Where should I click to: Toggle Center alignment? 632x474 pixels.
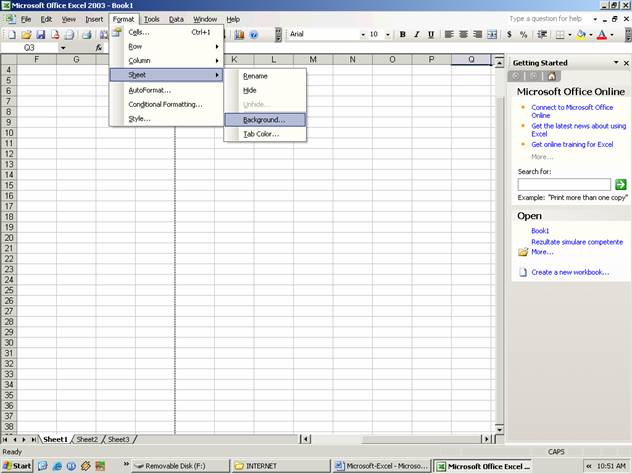463,35
